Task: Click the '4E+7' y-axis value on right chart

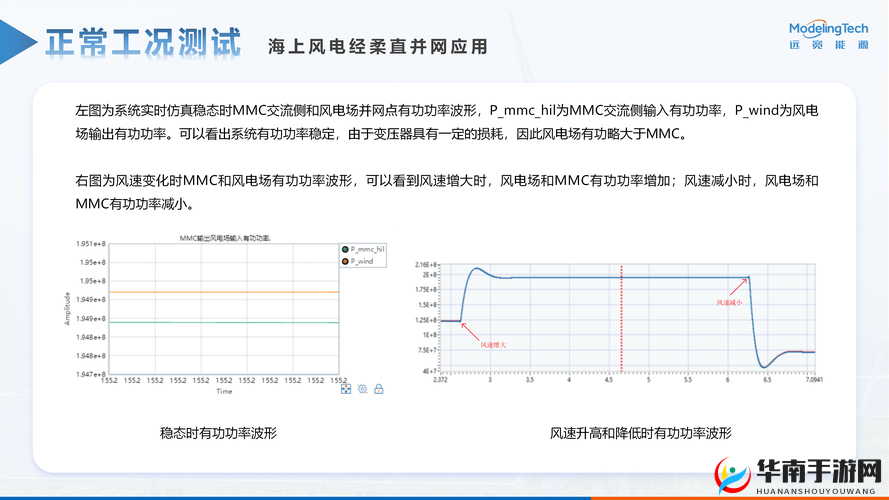Action: pyautogui.click(x=429, y=371)
